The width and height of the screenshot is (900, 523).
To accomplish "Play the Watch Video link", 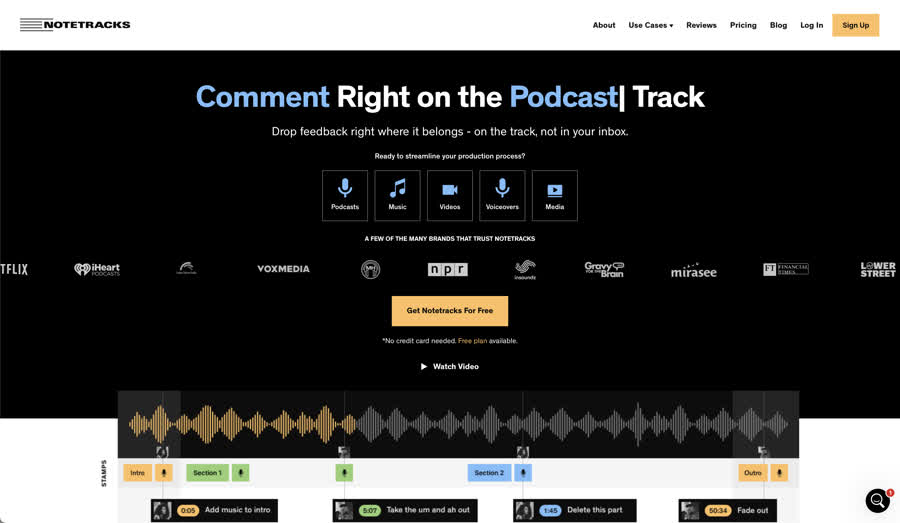I will (450, 367).
